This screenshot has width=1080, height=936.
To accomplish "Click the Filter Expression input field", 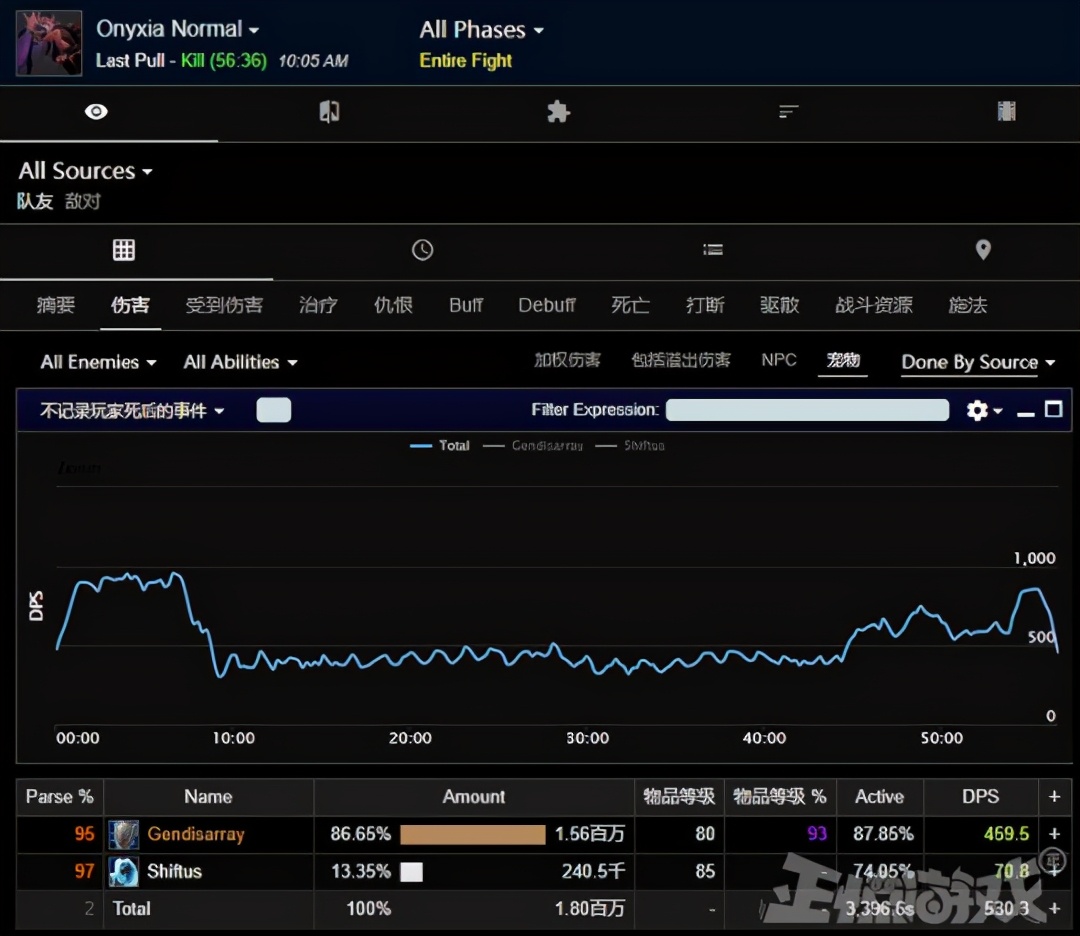I will point(807,410).
